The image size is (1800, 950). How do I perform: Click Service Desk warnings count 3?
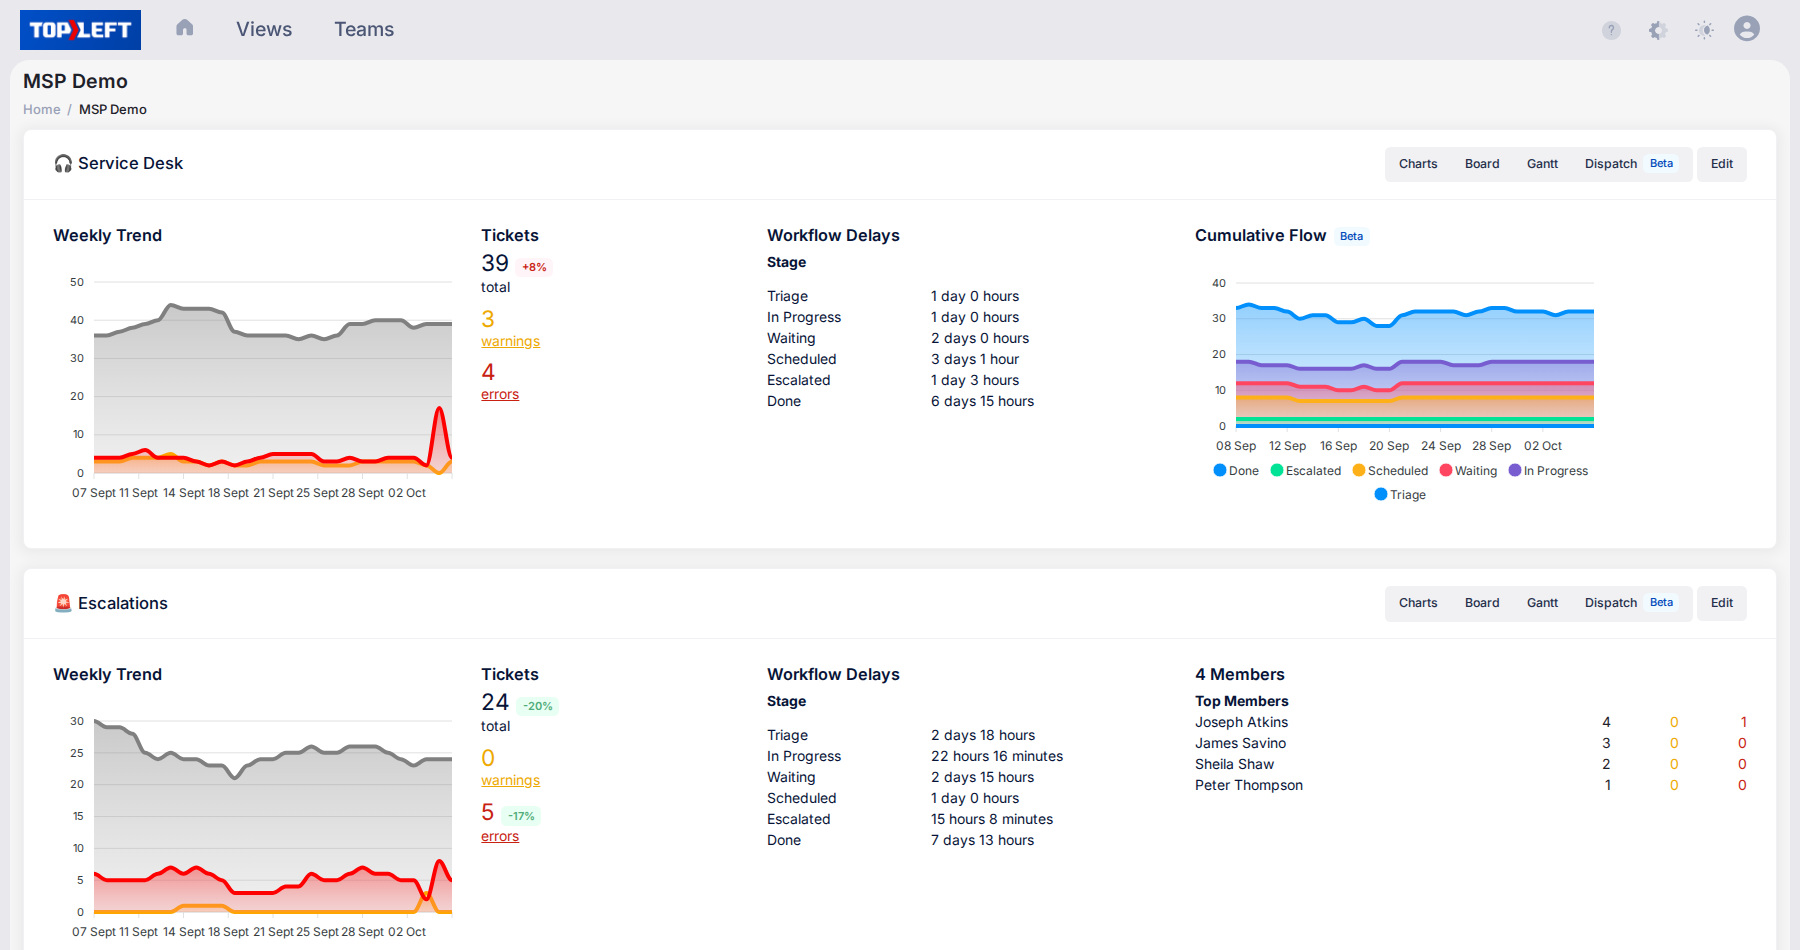click(488, 319)
